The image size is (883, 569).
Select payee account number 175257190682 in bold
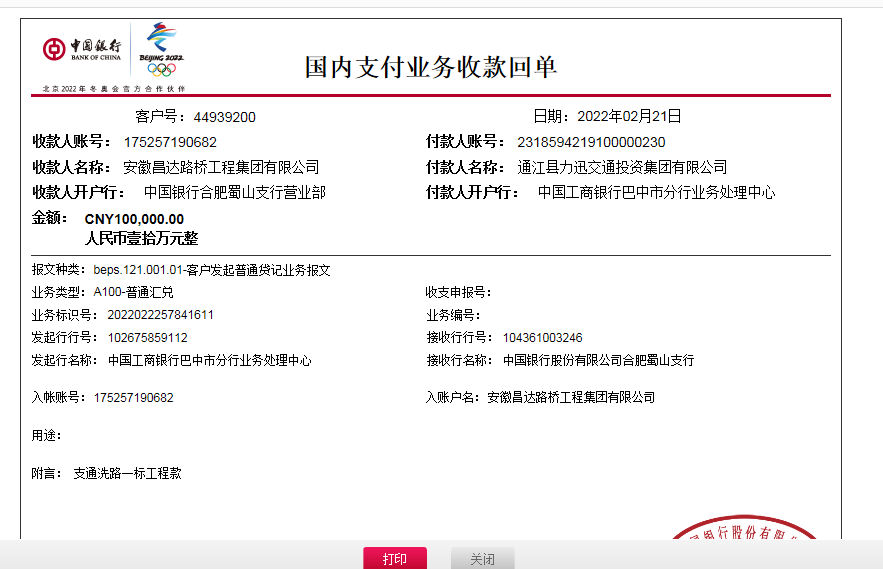170,142
